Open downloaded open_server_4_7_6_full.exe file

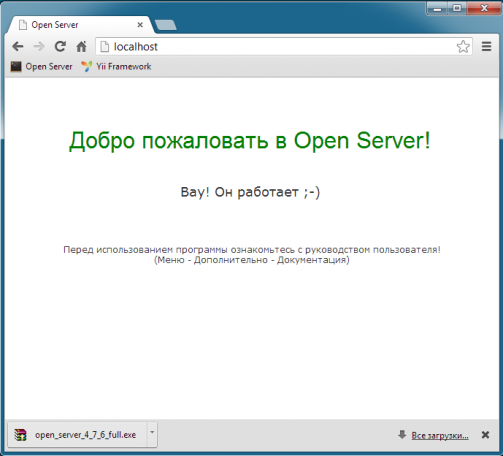click(x=77, y=435)
